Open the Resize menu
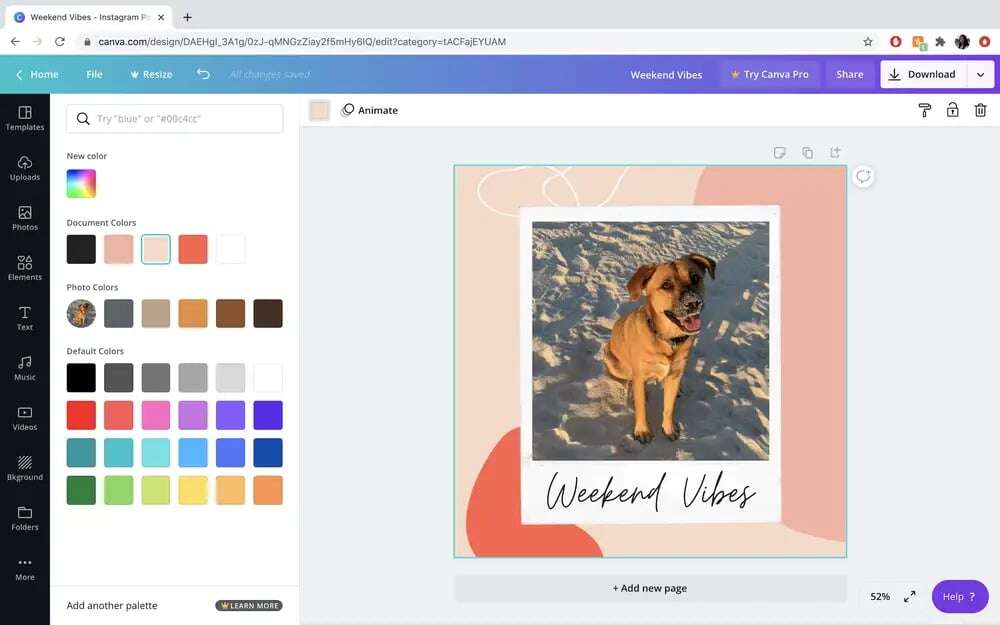1000x625 pixels. coord(151,73)
